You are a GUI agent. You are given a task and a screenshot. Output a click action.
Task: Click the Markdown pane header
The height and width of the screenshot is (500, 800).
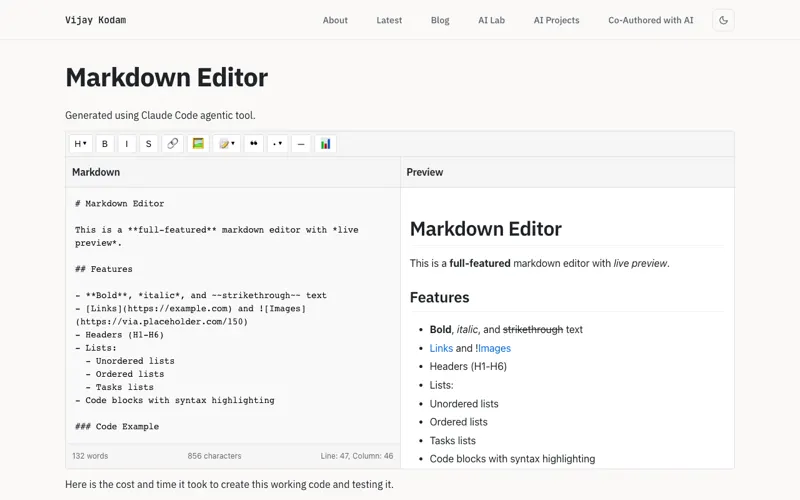[x=233, y=172]
